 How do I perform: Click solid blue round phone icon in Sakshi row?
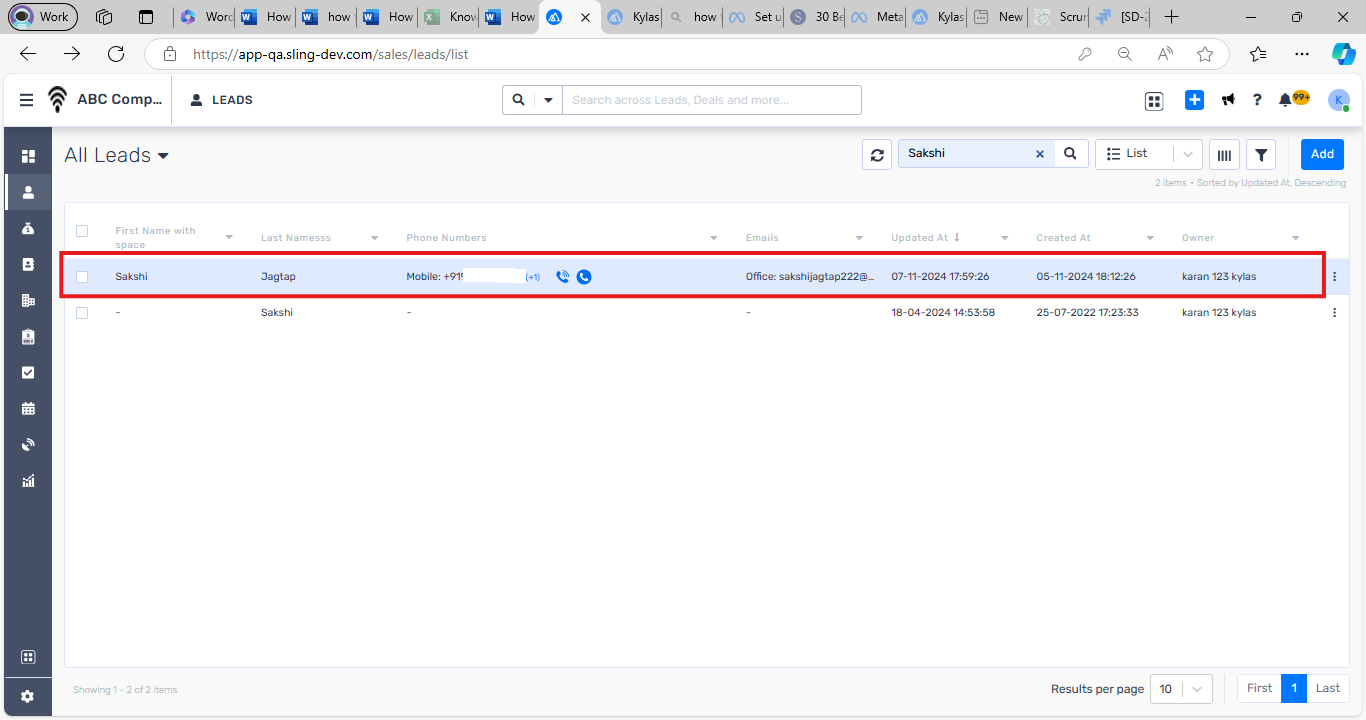click(x=584, y=277)
